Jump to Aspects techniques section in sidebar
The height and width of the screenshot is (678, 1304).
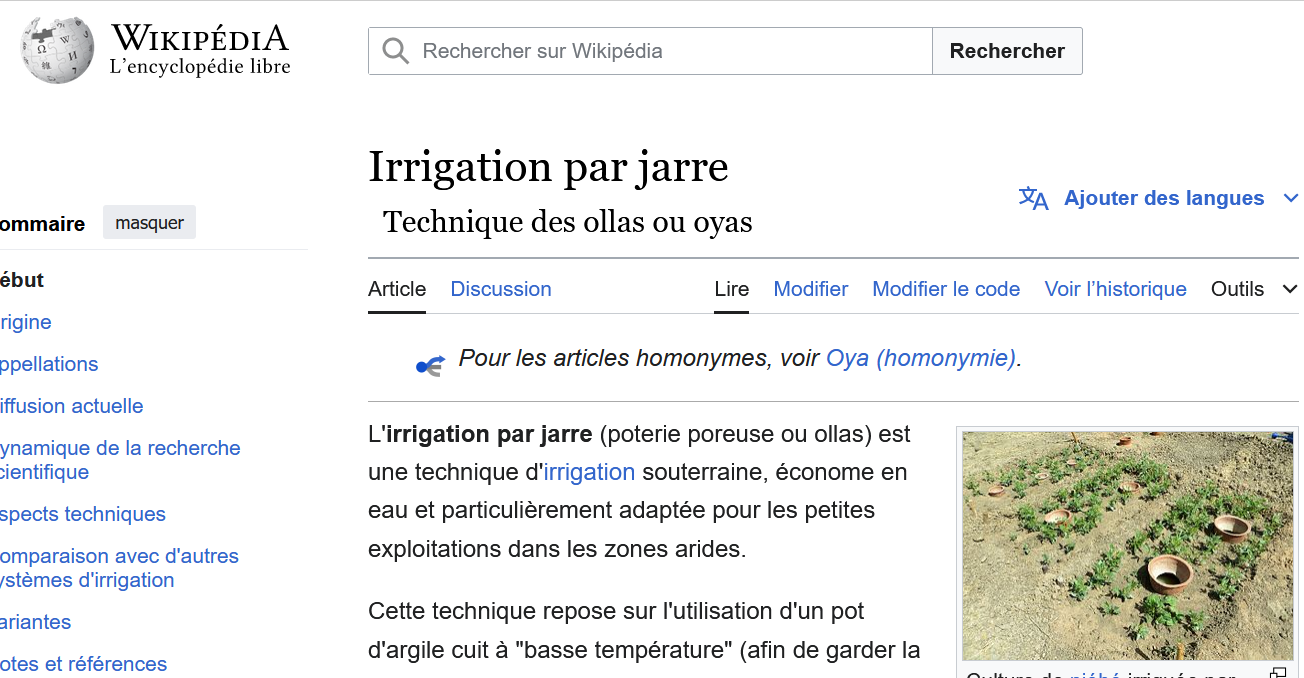[x=83, y=514]
